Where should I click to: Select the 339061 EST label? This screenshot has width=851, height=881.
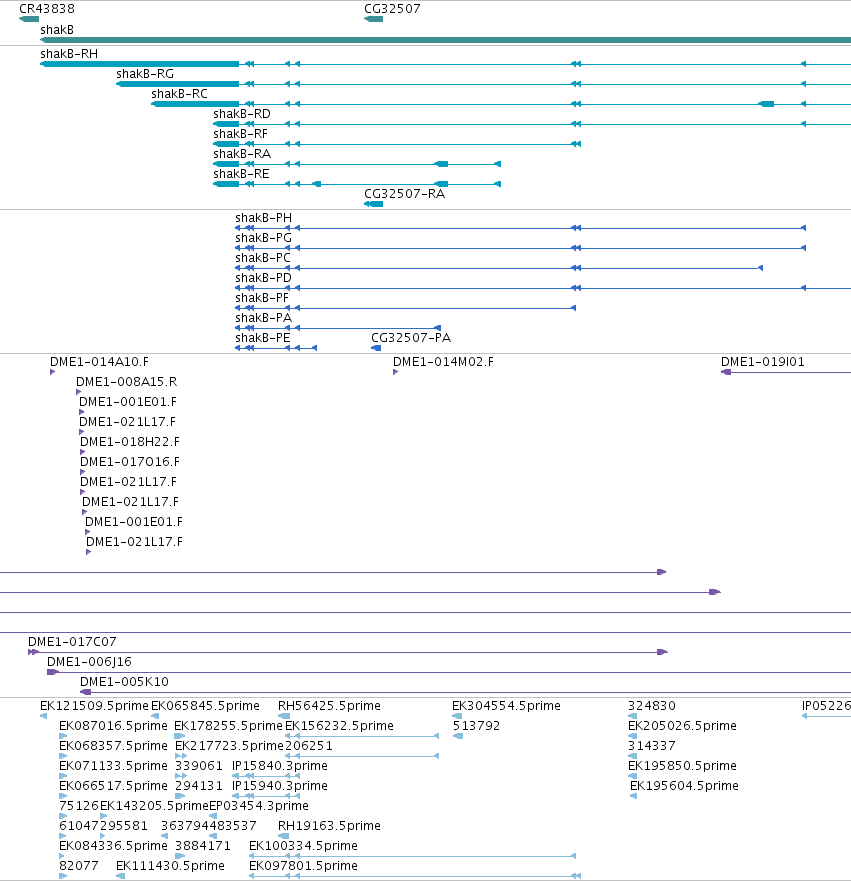pyautogui.click(x=199, y=766)
